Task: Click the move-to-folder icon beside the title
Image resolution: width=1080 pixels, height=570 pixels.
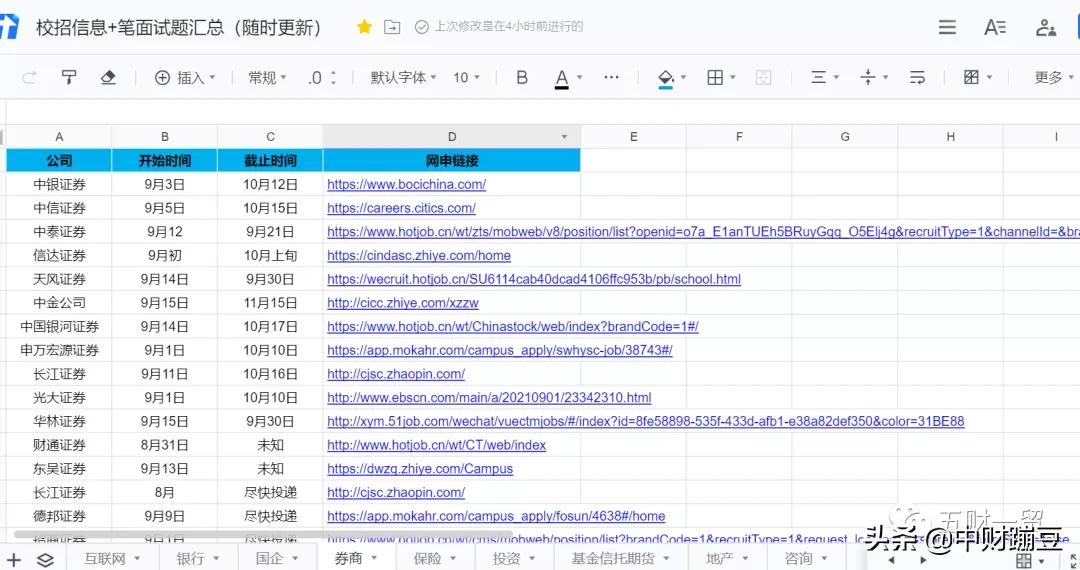Action: 392,27
